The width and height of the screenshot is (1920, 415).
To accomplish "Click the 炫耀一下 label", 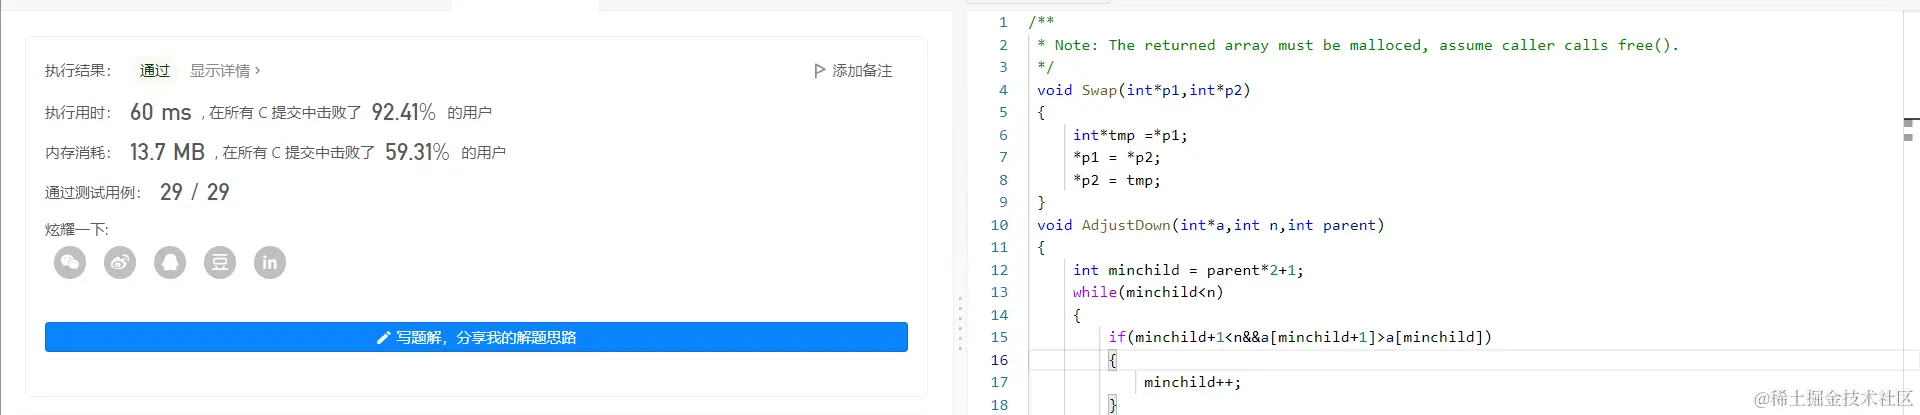I will [77, 229].
